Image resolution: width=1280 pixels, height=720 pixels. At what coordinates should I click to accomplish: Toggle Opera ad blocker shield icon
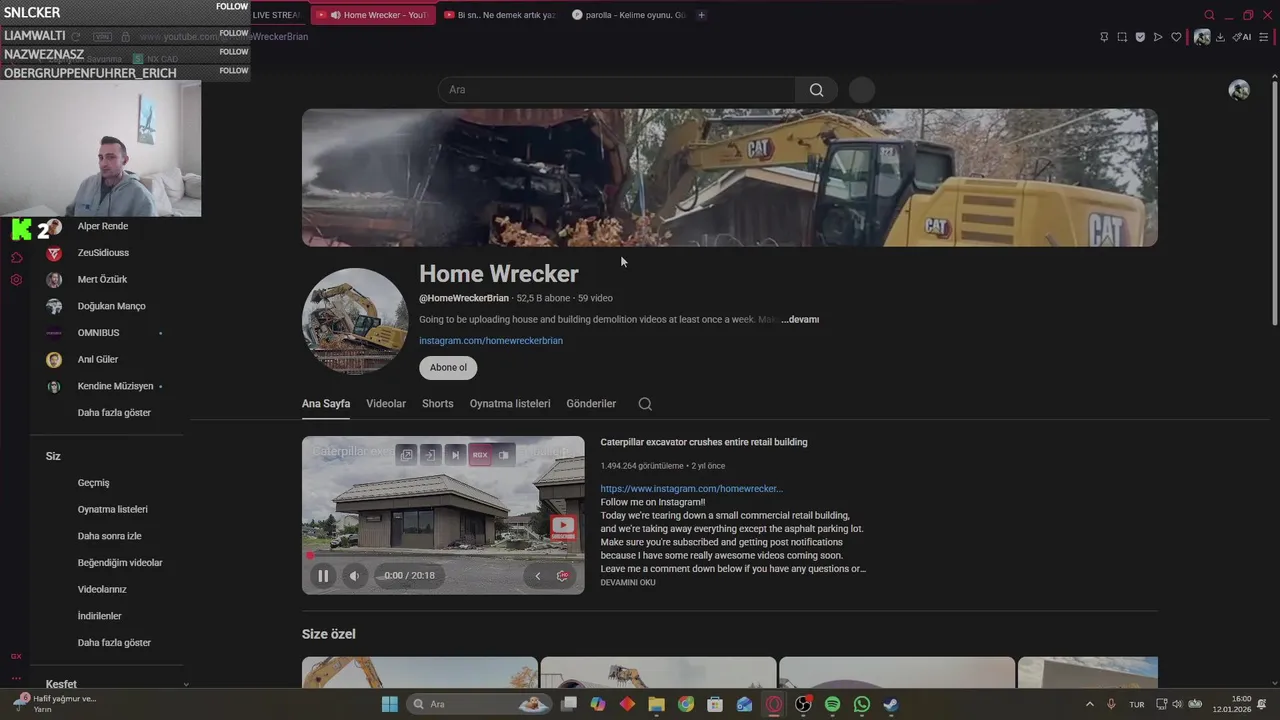pyautogui.click(x=1140, y=37)
